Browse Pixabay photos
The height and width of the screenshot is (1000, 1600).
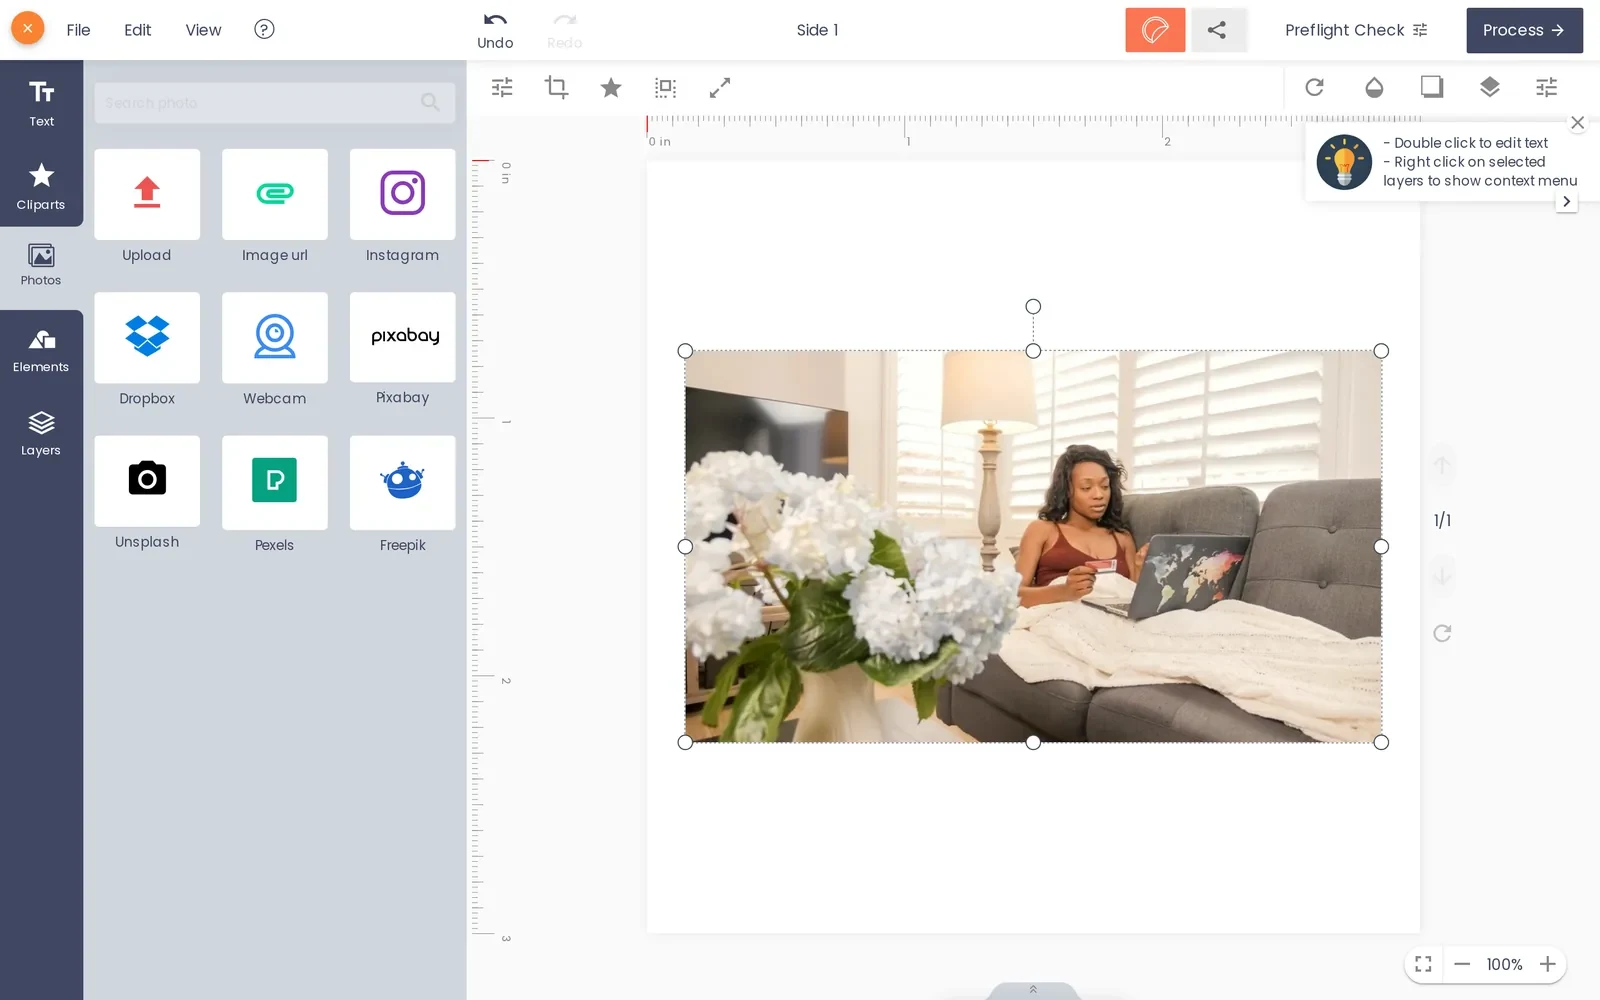(403, 337)
